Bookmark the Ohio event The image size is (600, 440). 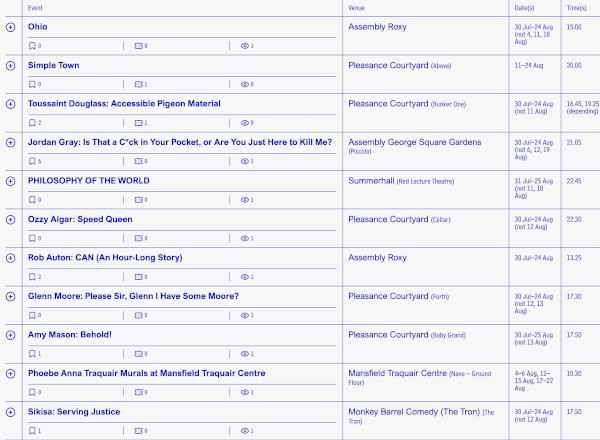(33, 46)
